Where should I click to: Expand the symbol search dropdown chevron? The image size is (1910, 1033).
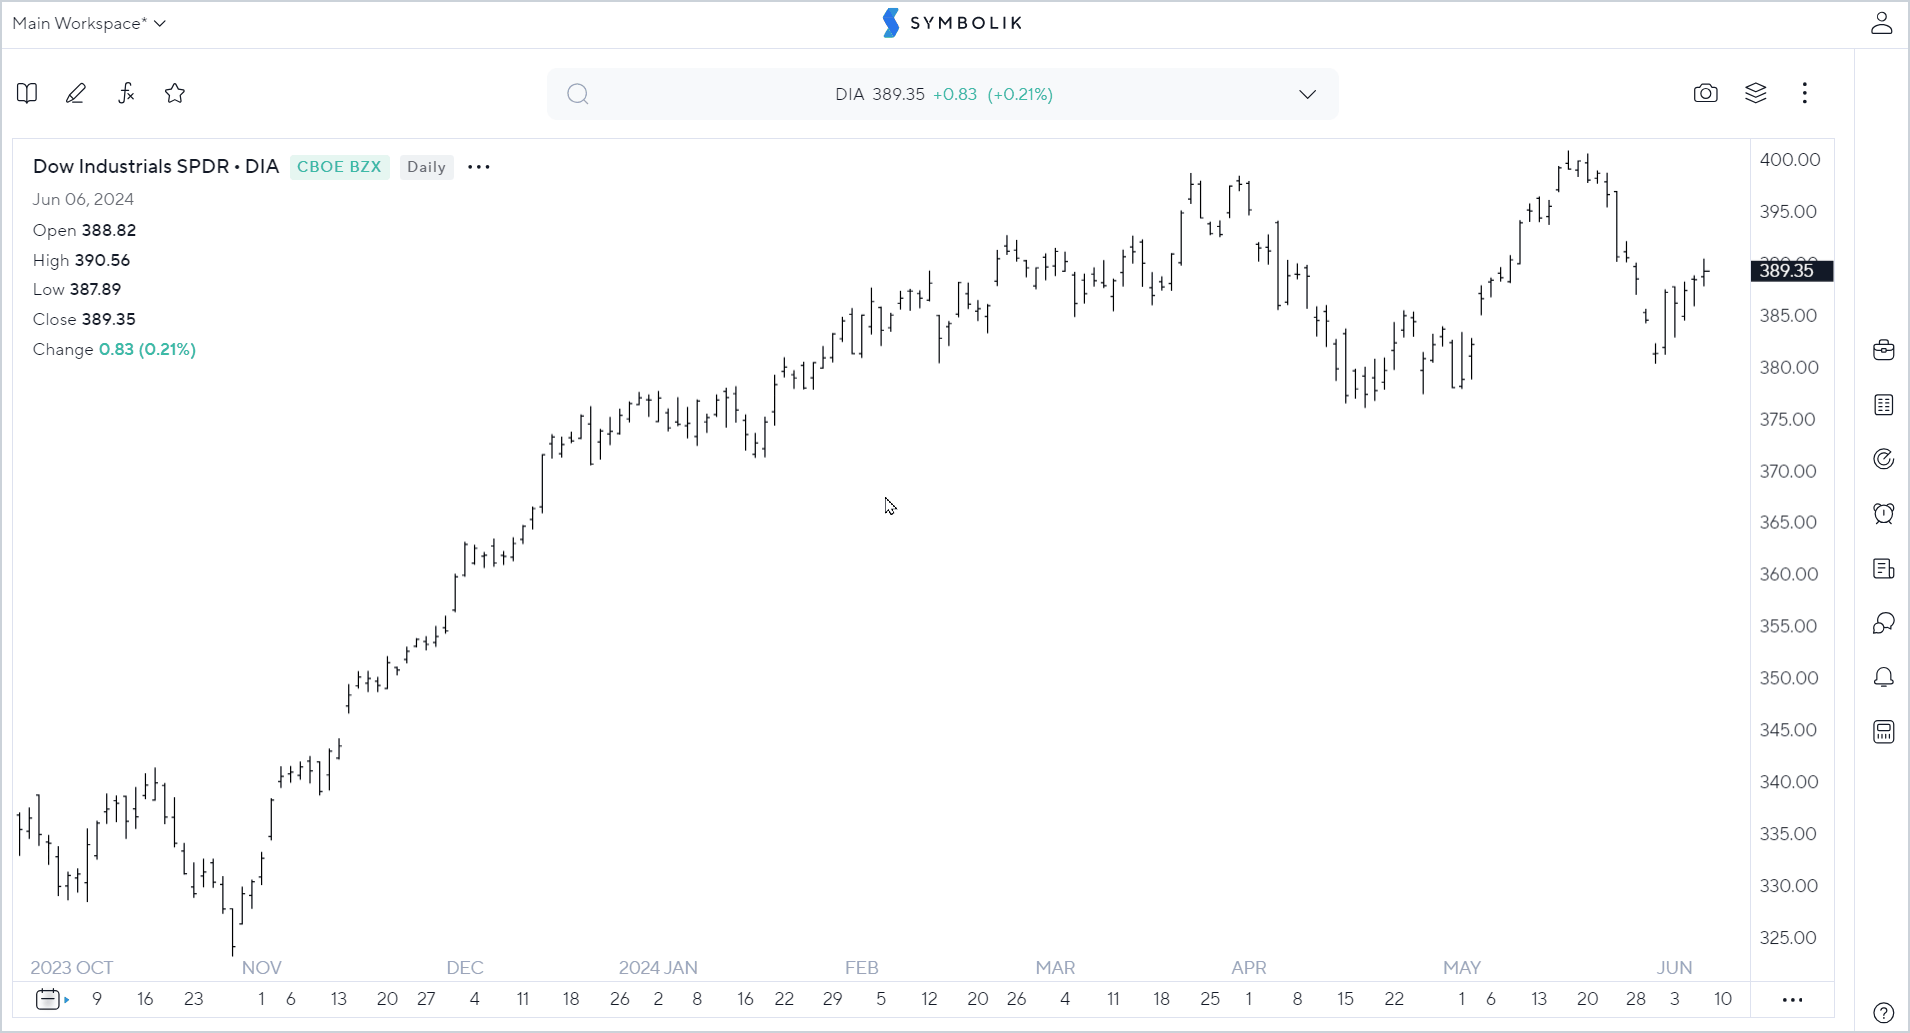(x=1308, y=94)
